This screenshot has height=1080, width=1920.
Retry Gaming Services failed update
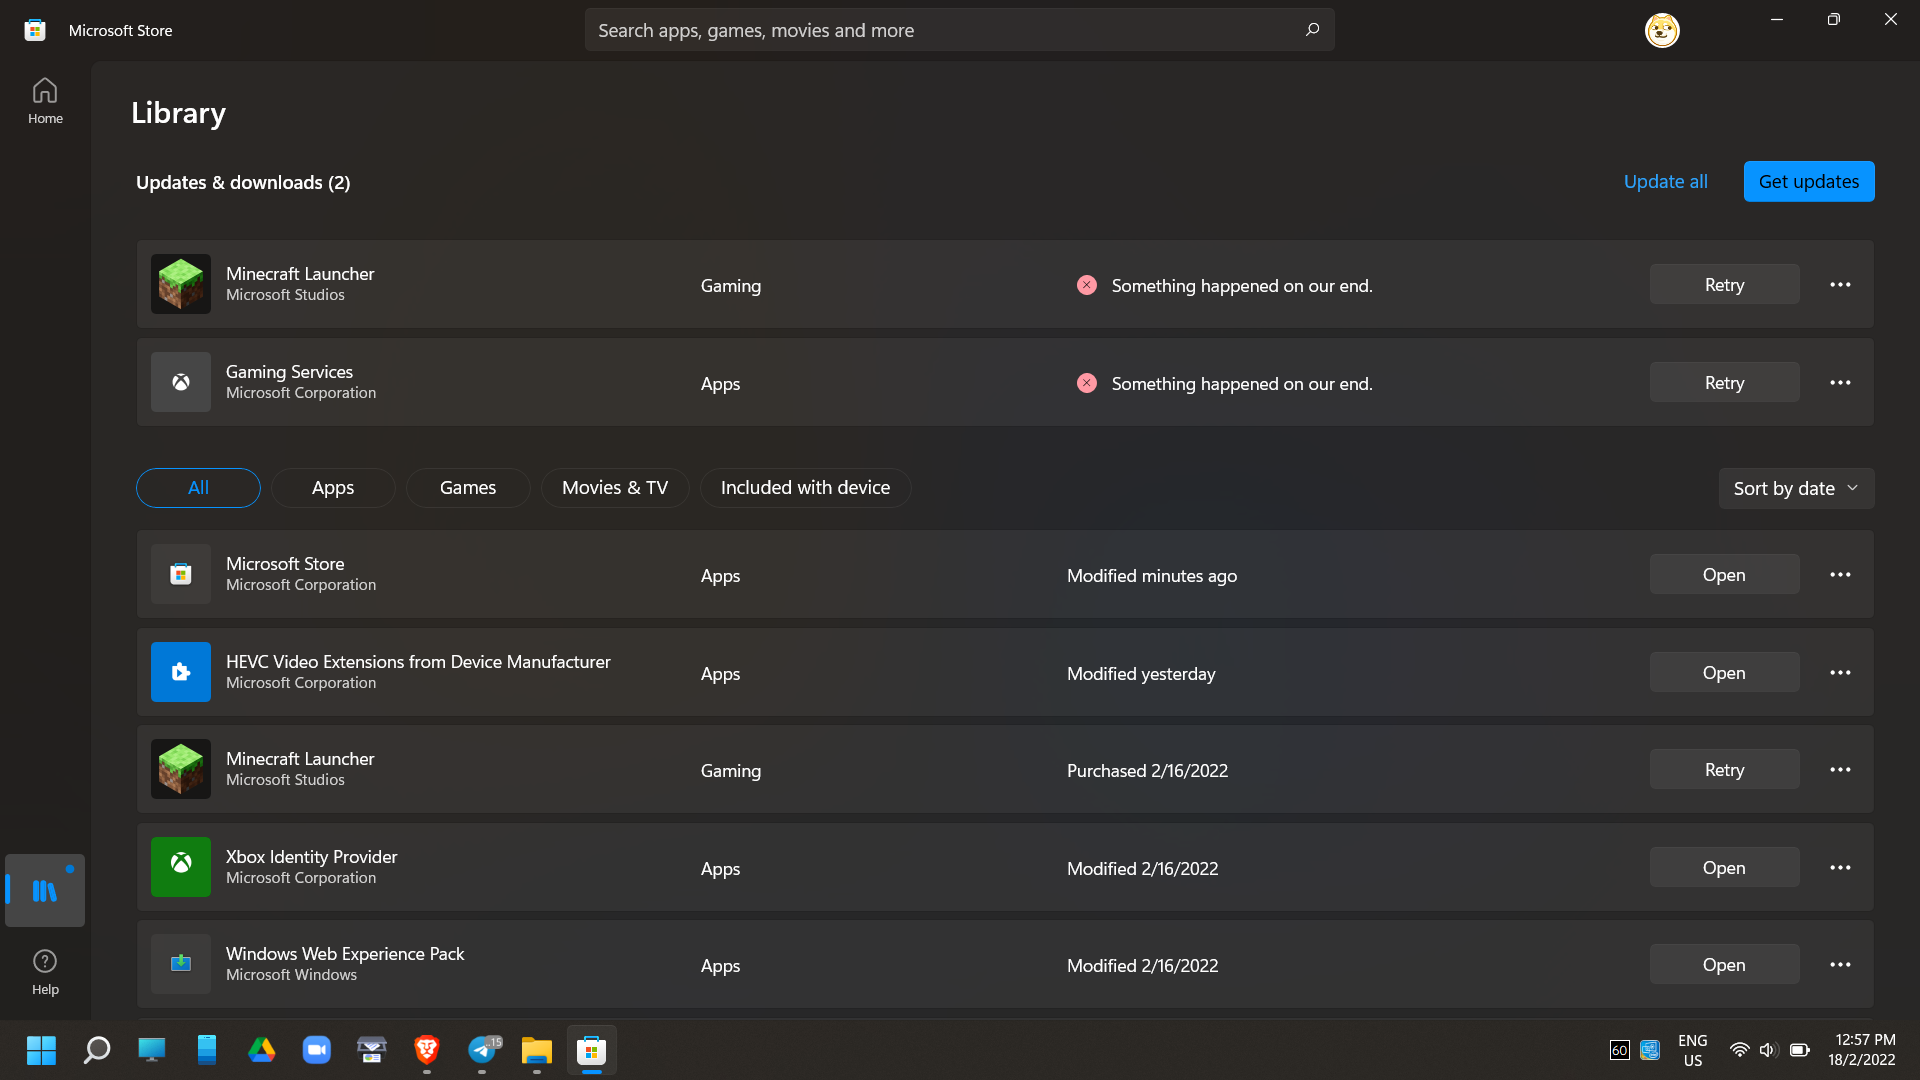click(x=1724, y=383)
